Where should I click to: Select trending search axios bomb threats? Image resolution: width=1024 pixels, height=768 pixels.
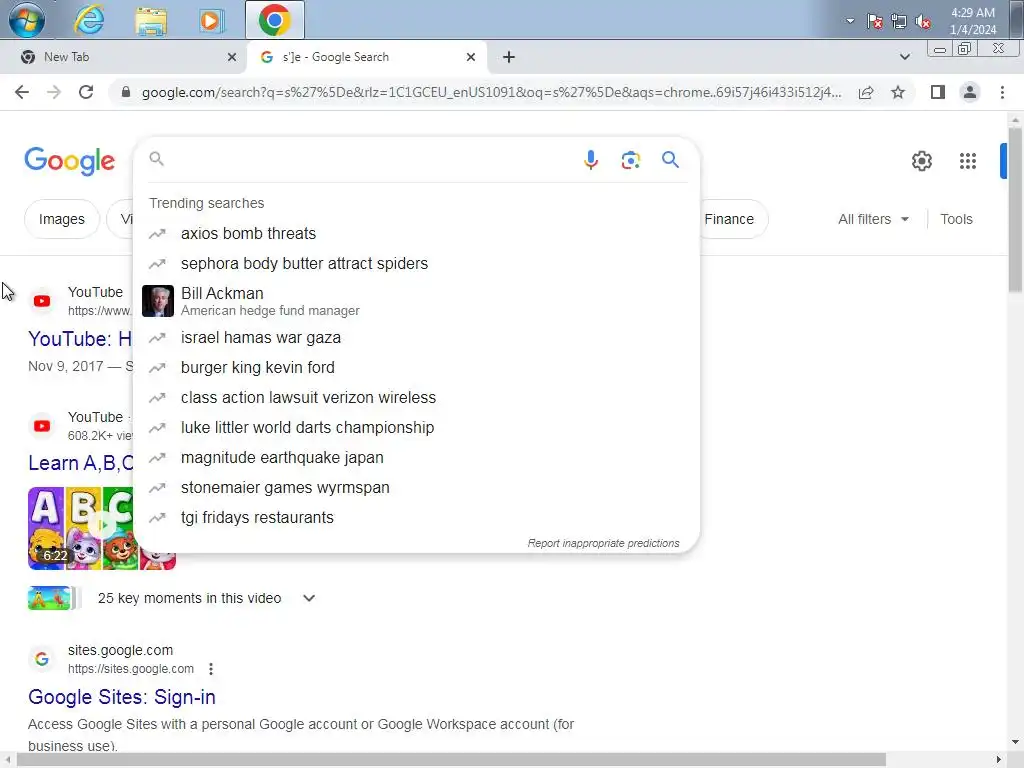tap(416, 234)
